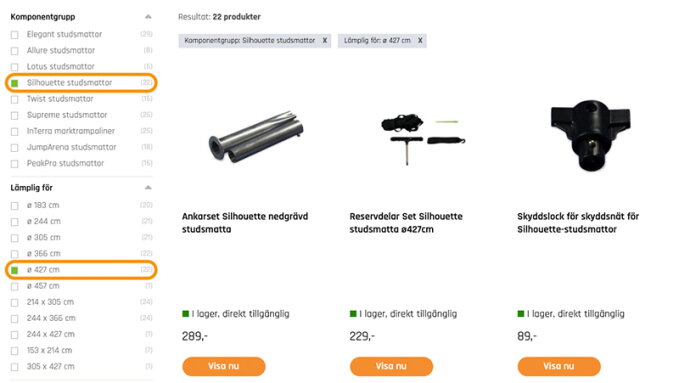
Task: Click Visa nu for Skyddslock
Action: 559,366
